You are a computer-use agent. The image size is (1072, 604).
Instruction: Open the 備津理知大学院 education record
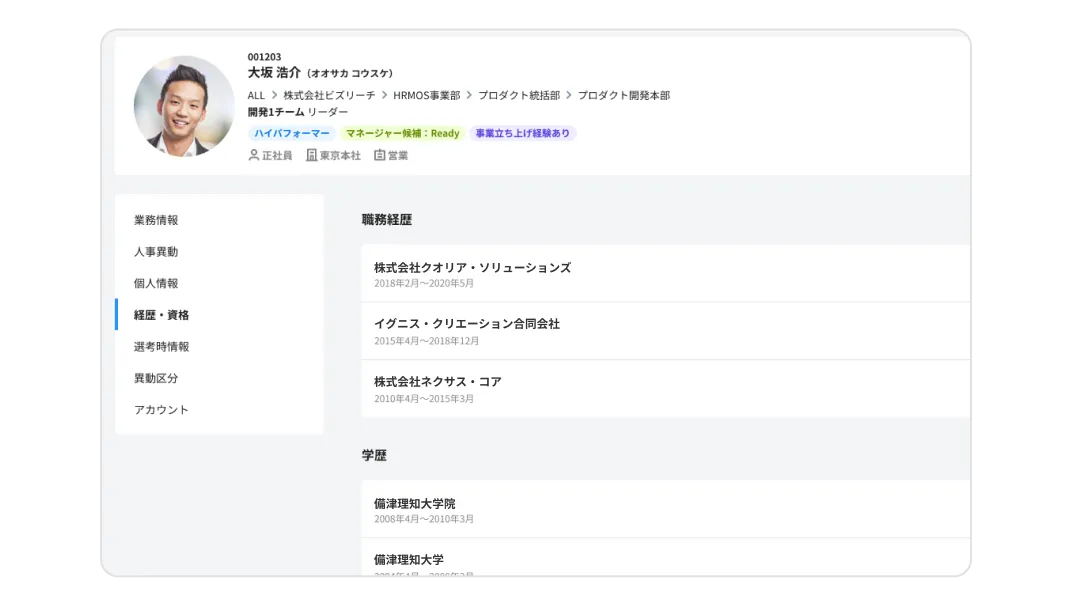pos(413,504)
